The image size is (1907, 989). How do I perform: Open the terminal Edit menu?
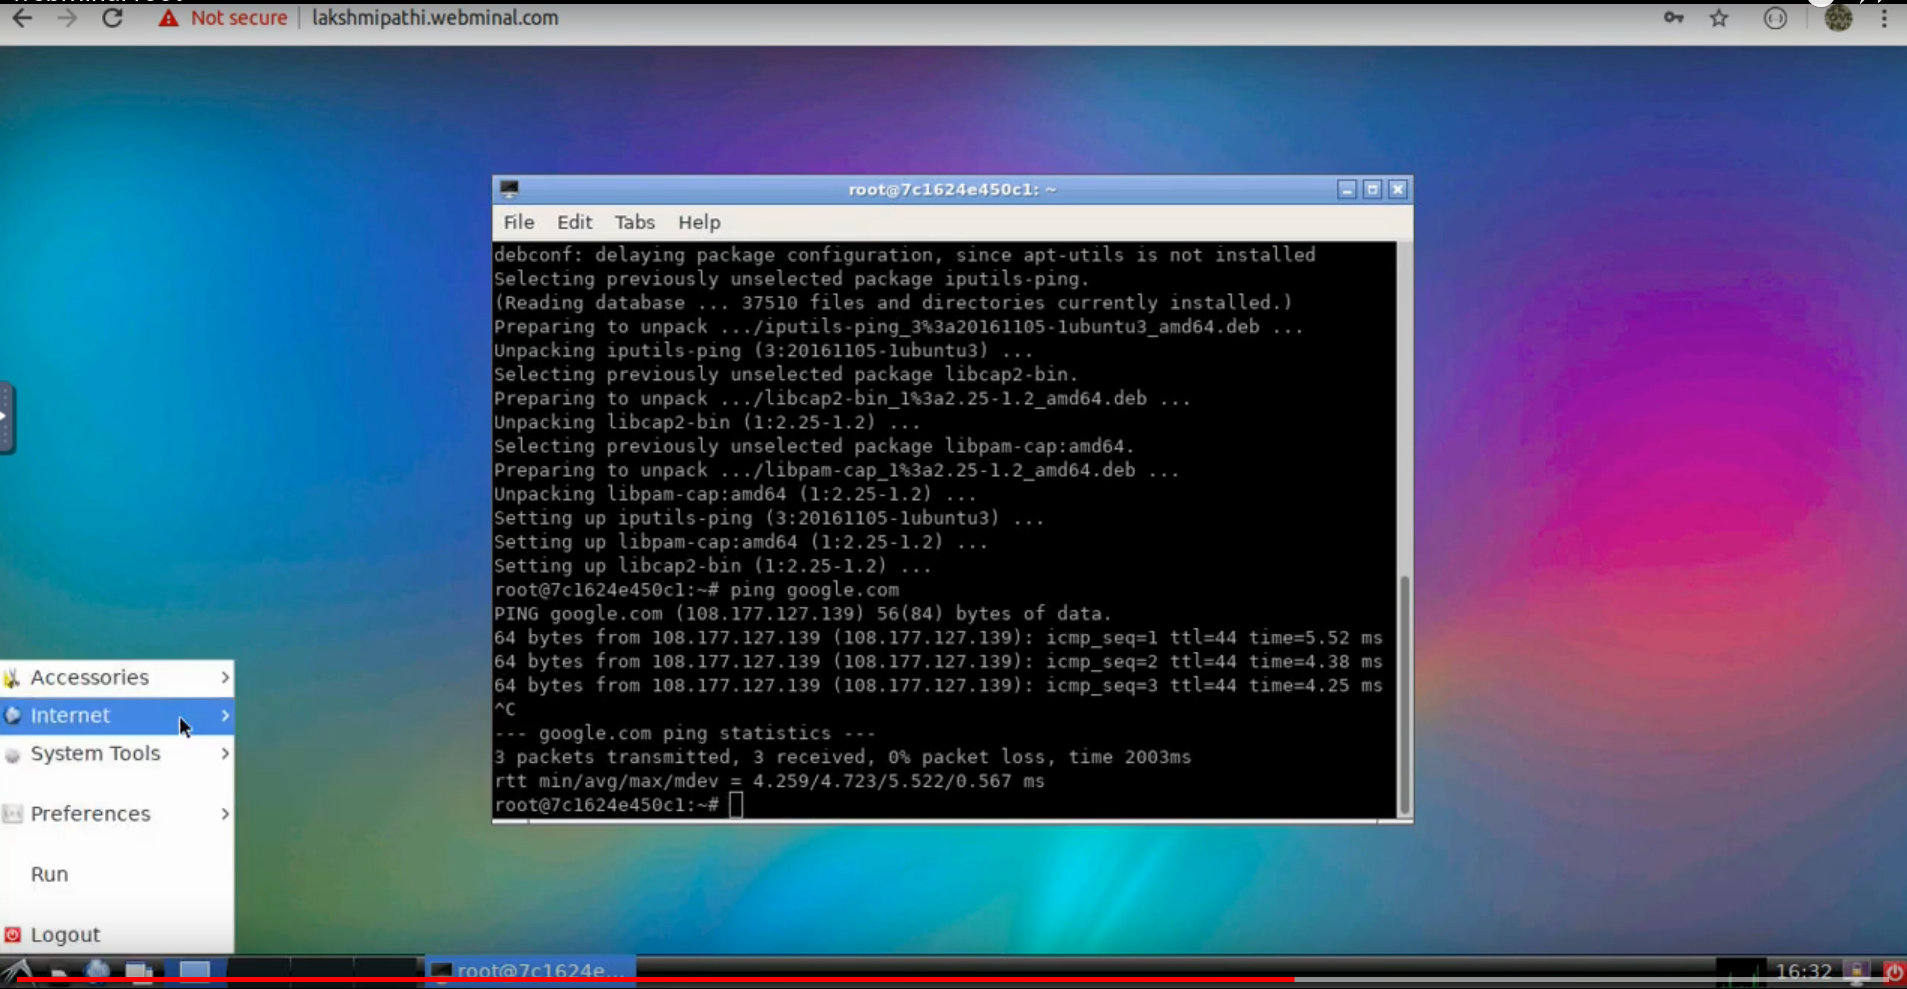(x=574, y=222)
